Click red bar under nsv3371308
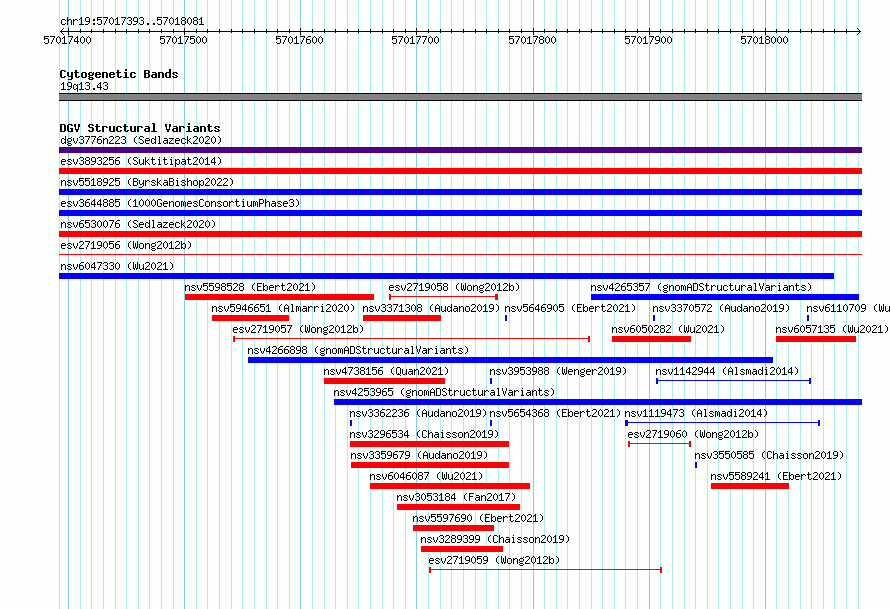Image resolution: width=890 pixels, height=609 pixels. coord(402,318)
